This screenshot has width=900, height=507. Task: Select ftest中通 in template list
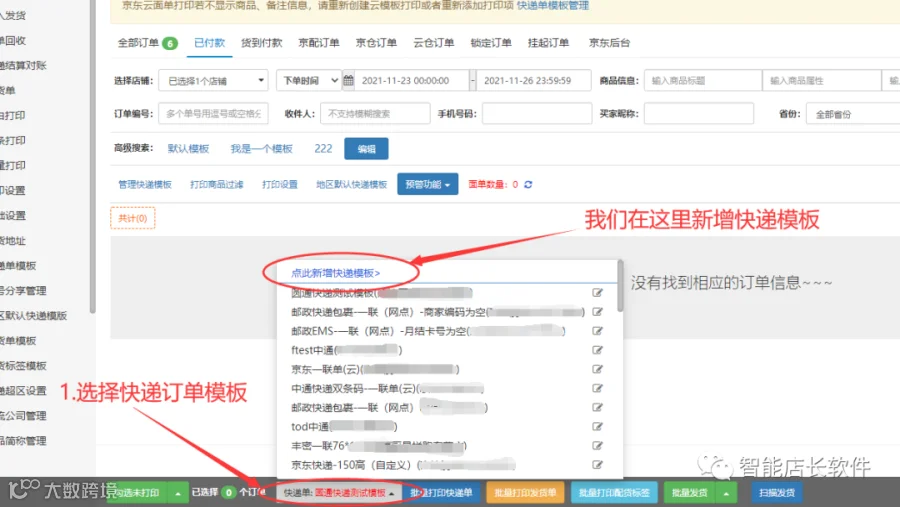tap(346, 350)
